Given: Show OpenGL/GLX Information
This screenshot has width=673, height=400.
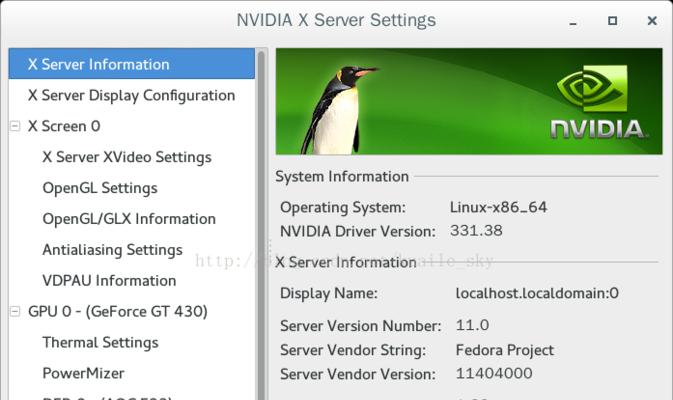Looking at the screenshot, I should coord(129,219).
